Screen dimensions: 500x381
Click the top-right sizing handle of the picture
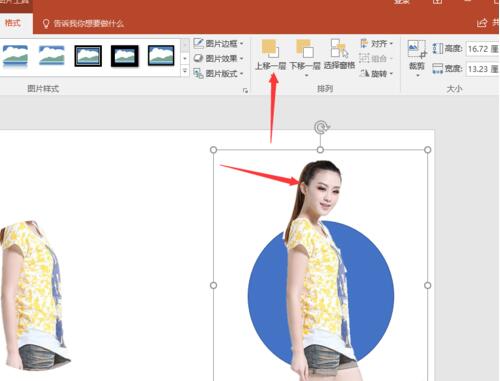(x=428, y=150)
